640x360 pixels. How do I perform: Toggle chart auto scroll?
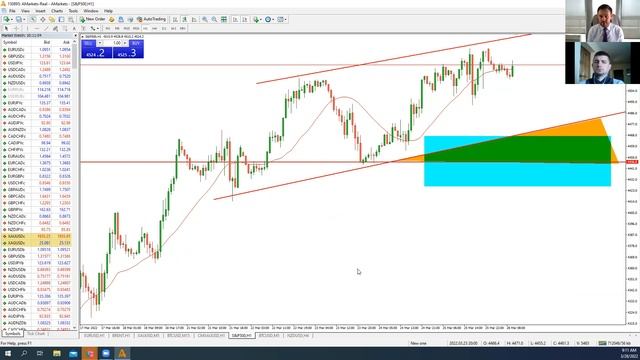click(235, 19)
